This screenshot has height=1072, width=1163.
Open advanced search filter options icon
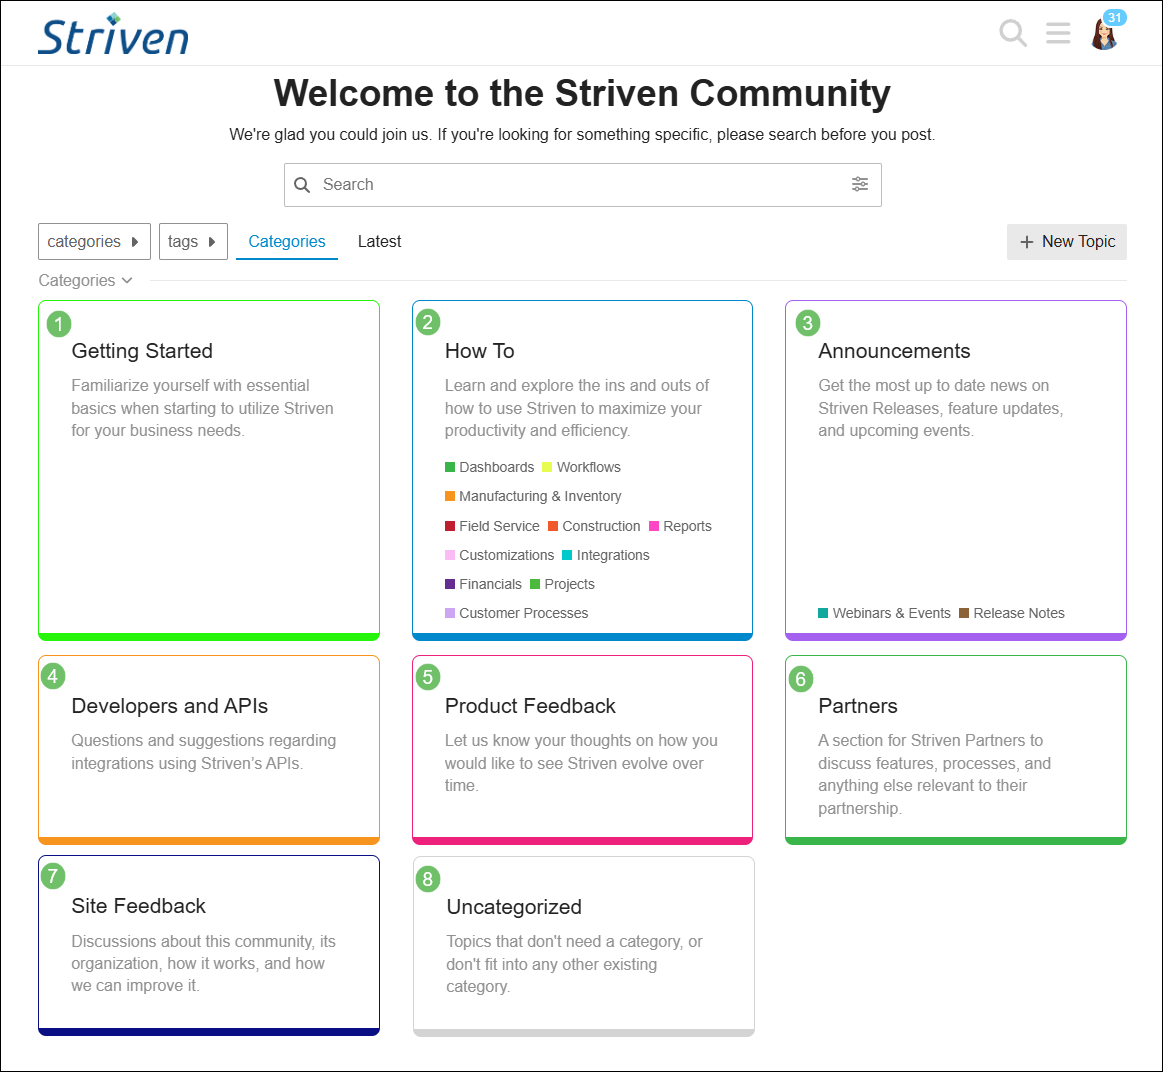click(860, 184)
